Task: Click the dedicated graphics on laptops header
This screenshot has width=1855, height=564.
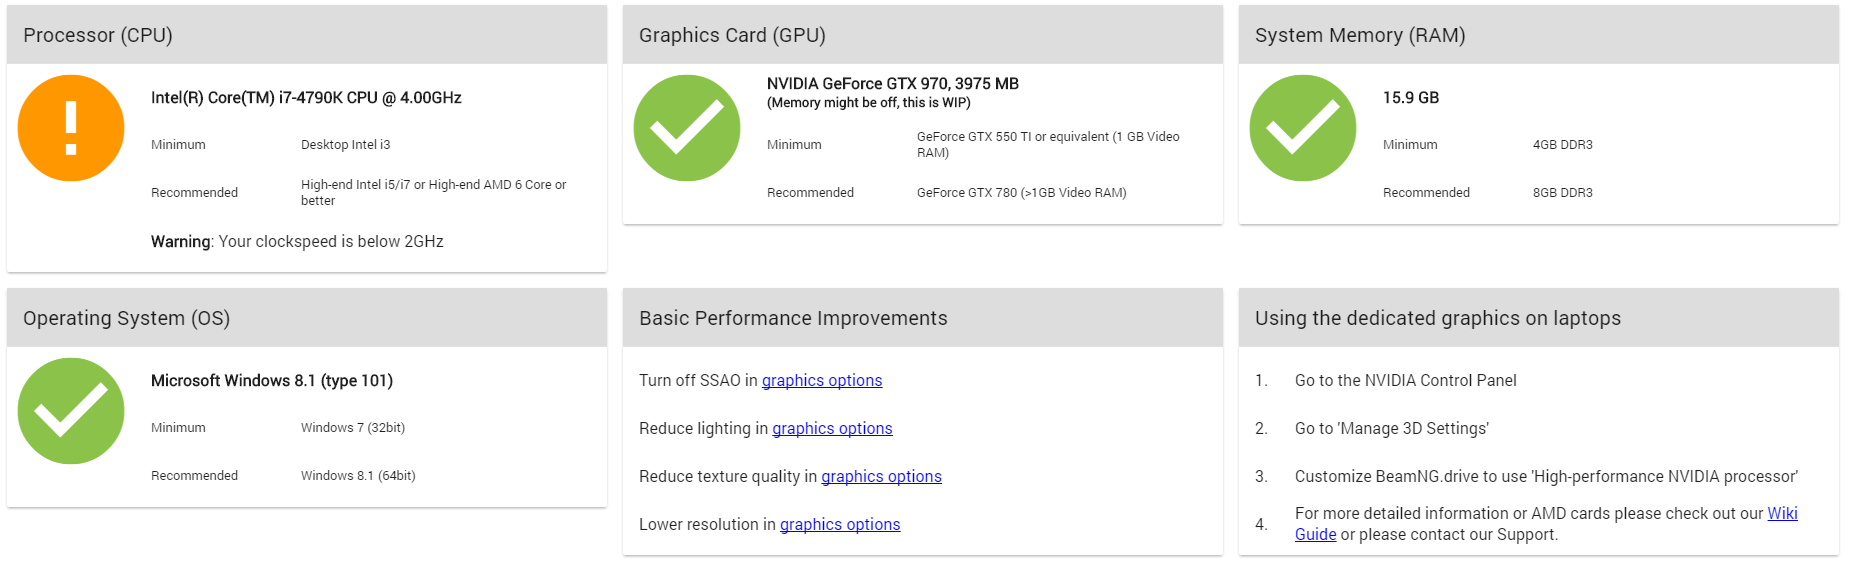Action: 1539,318
